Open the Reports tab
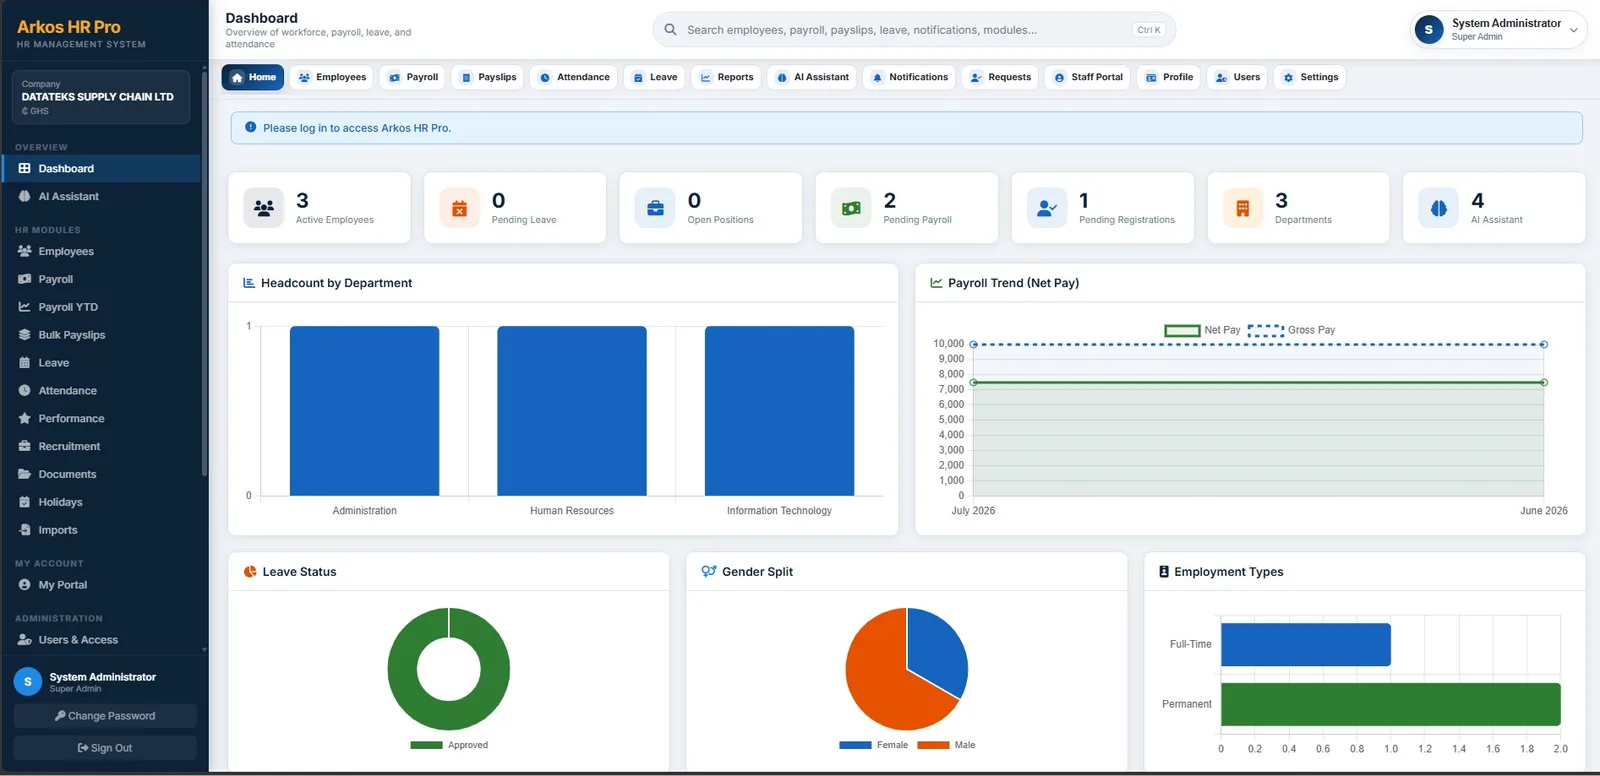The width and height of the screenshot is (1600, 776). pyautogui.click(x=726, y=77)
